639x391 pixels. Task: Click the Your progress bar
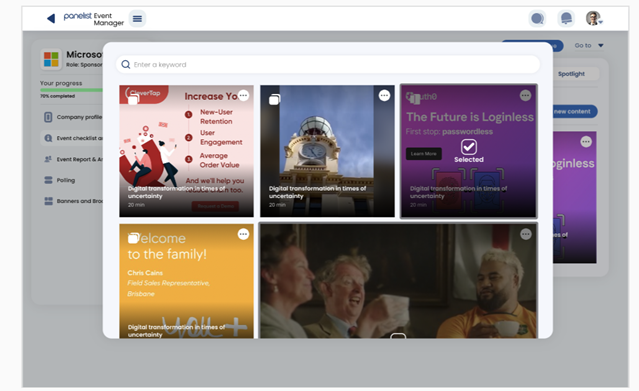click(x=71, y=90)
